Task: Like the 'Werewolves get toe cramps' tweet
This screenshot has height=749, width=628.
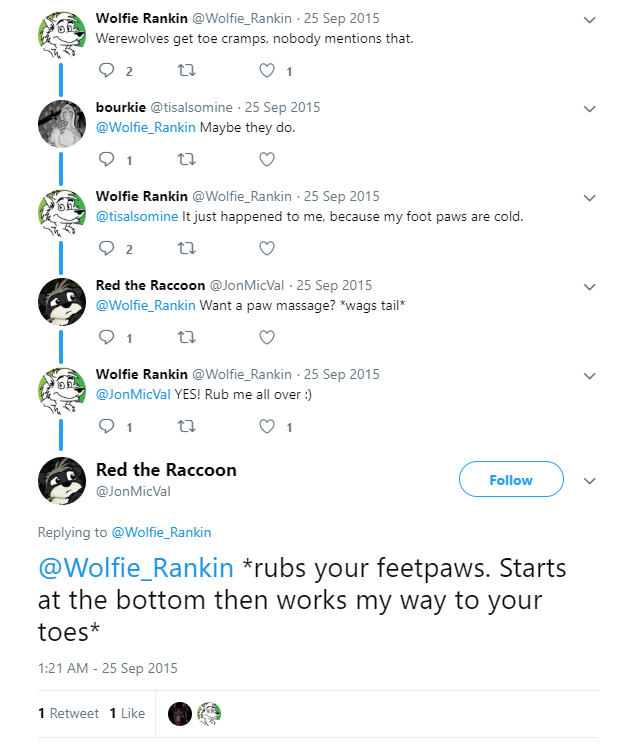Action: [x=267, y=71]
